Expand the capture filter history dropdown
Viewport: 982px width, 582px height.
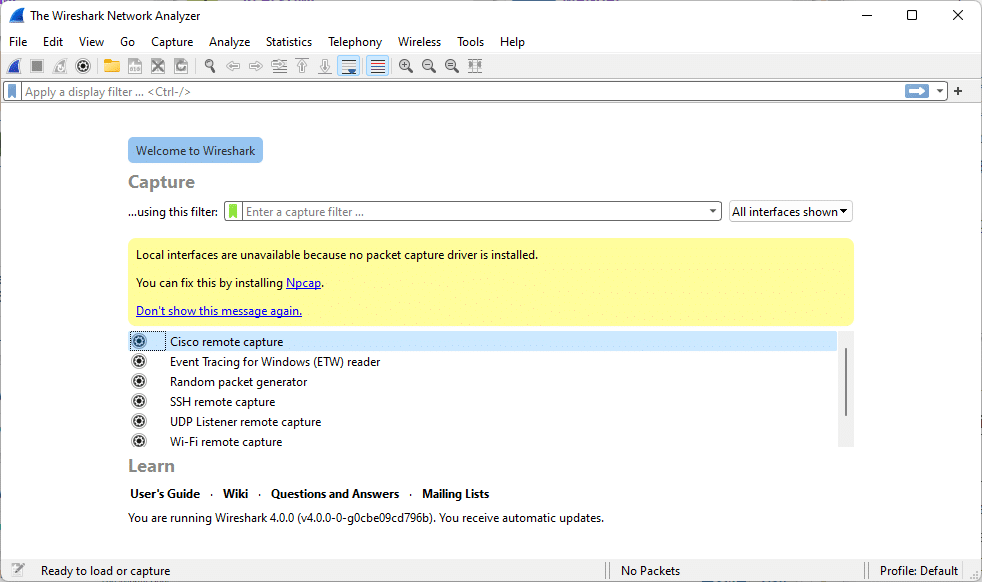712,211
